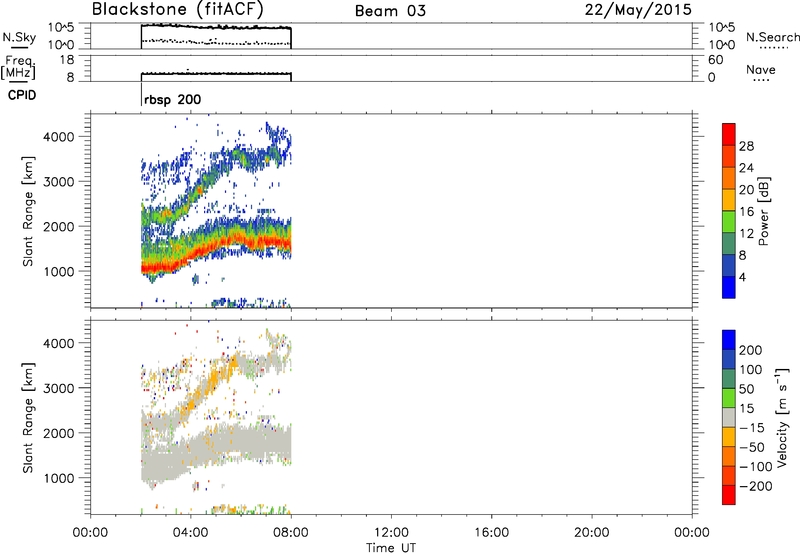The width and height of the screenshot is (800, 554).
Task: Click 'Slant Range [km]' label of power panel
Action: coord(28,211)
